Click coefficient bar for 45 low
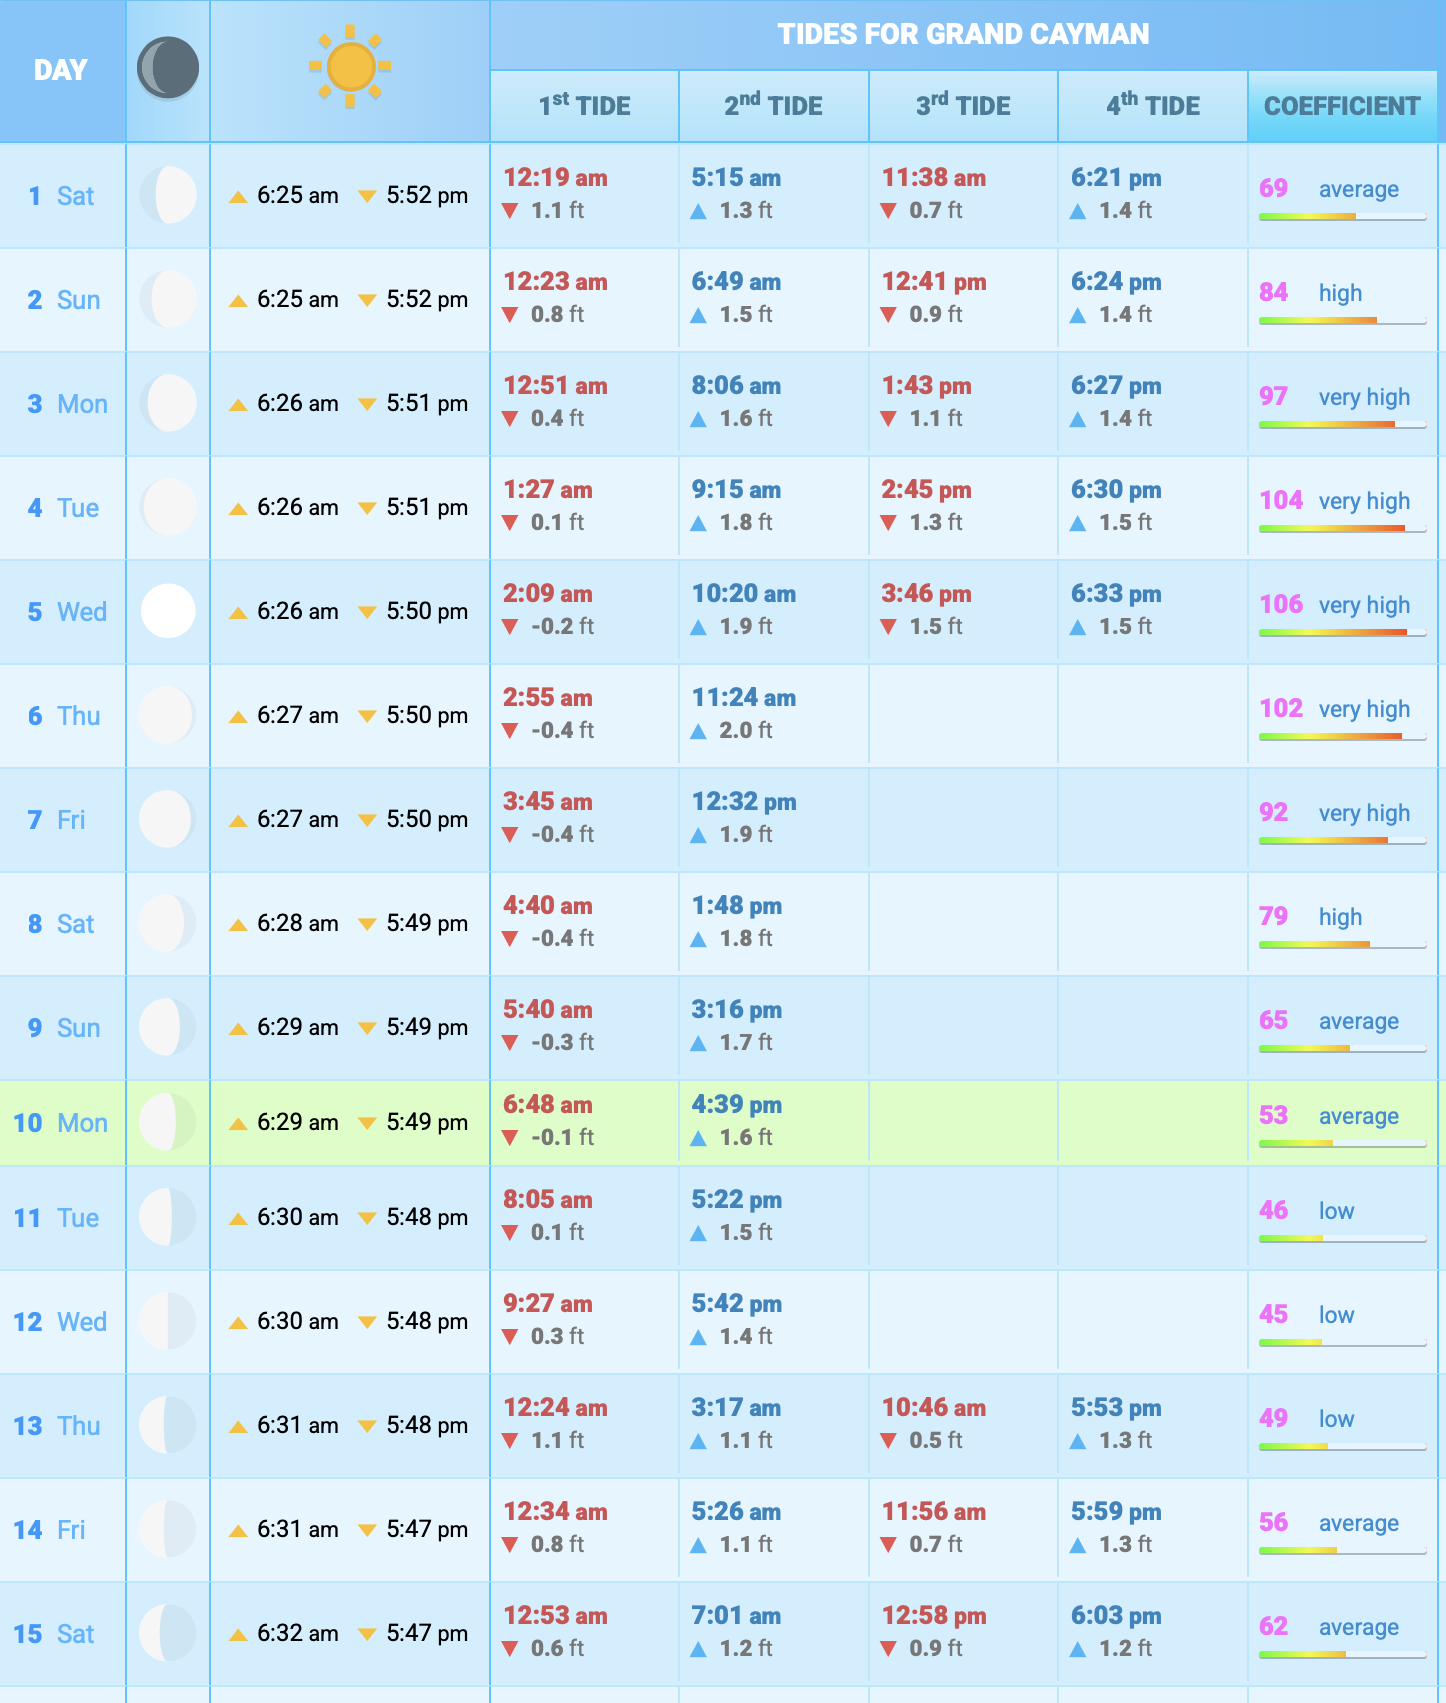The width and height of the screenshot is (1446, 1703). [x=1341, y=1342]
